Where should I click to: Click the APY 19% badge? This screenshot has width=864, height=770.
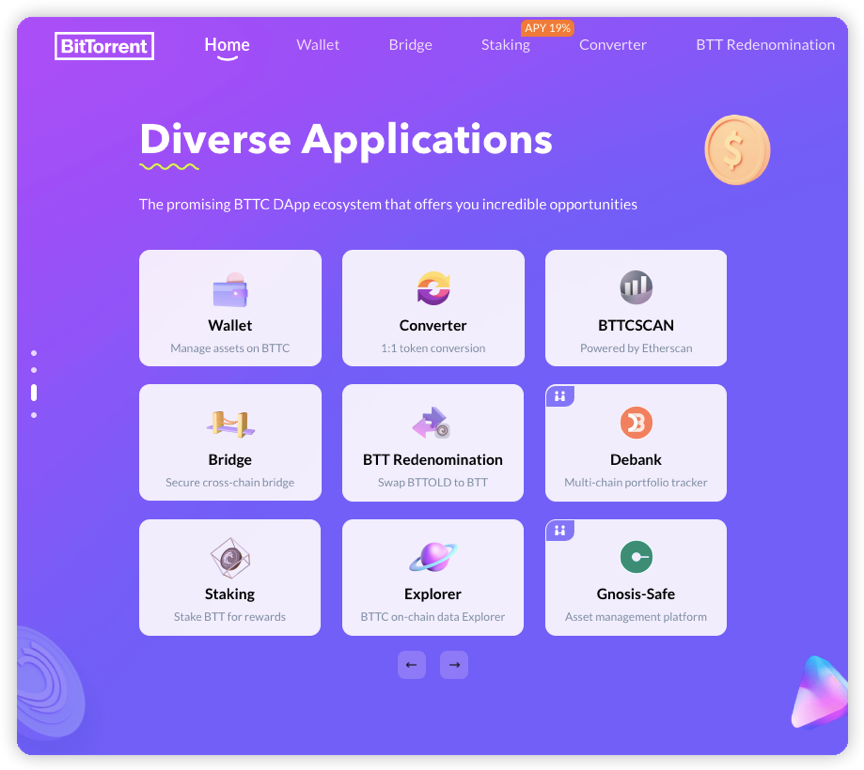pos(548,28)
